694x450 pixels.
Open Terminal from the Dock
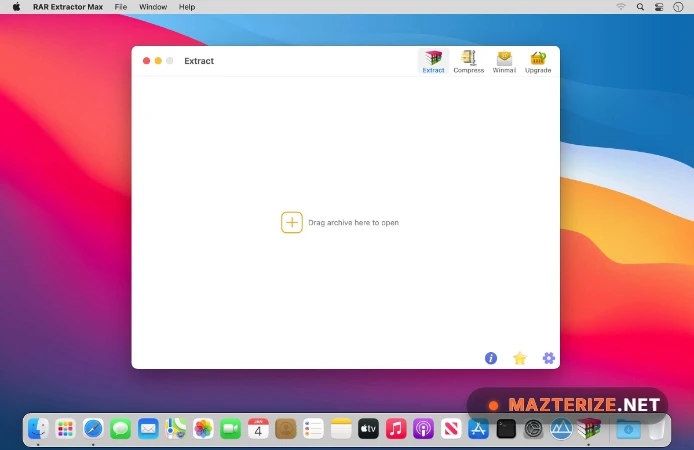pyautogui.click(x=506, y=429)
